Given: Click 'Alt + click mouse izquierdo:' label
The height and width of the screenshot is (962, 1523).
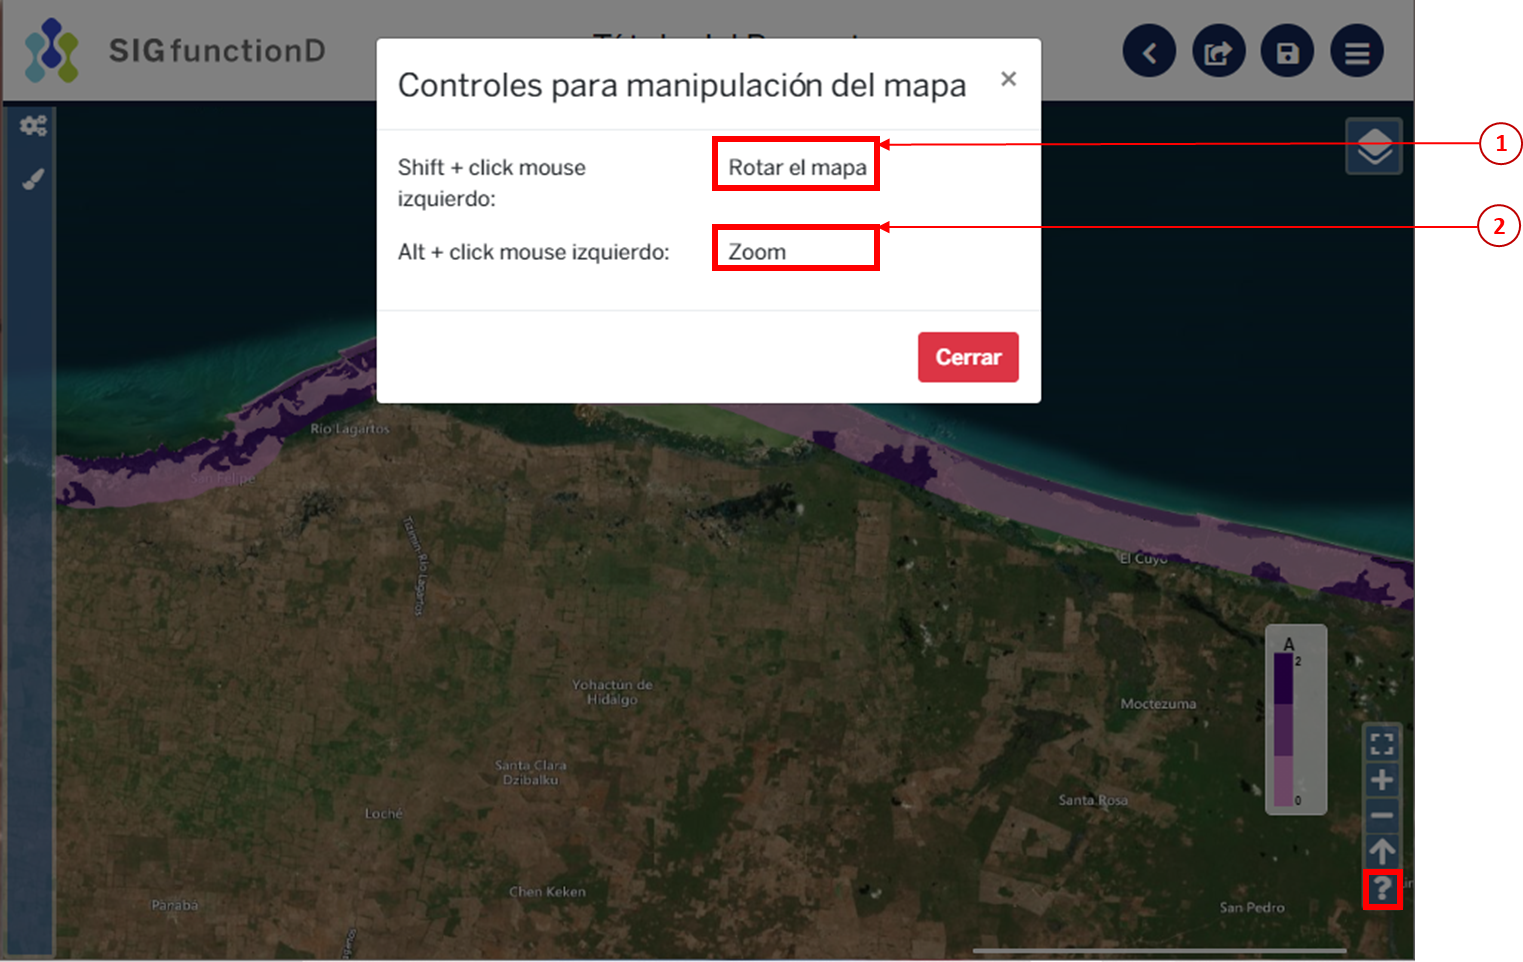Looking at the screenshot, I should (534, 252).
